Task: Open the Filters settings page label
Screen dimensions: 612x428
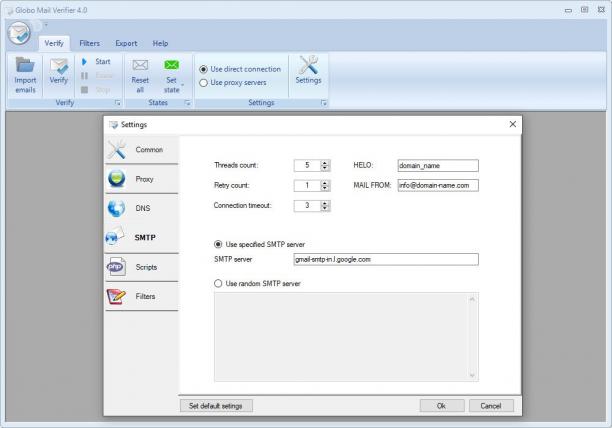Action: 145,297
